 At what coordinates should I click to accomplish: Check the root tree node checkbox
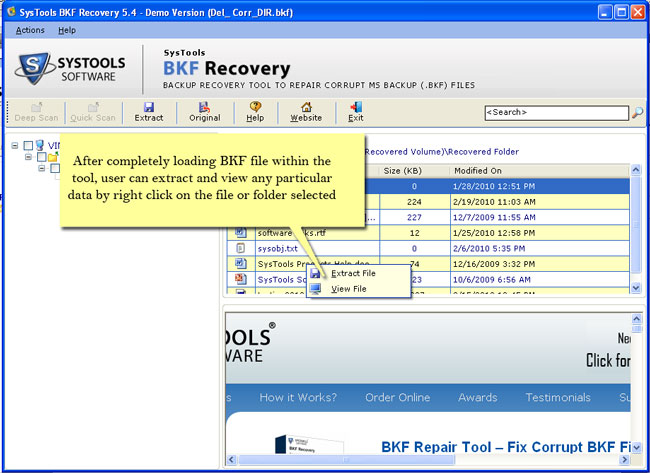click(28, 146)
